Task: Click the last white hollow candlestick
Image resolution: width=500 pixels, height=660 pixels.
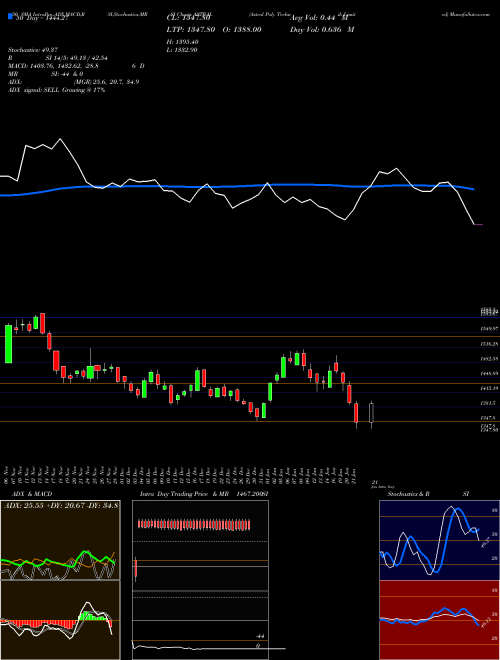Action: [x=371, y=414]
